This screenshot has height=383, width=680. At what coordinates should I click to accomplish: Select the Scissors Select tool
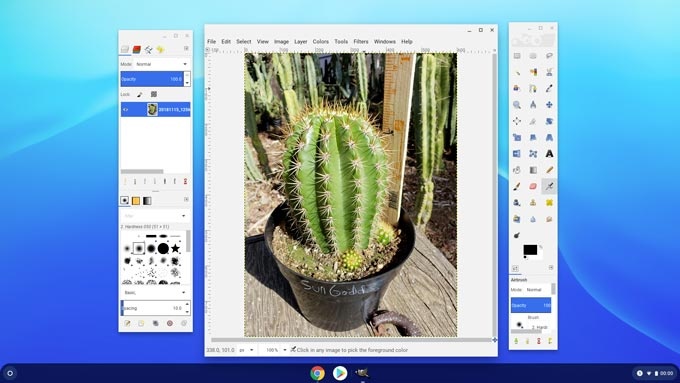pos(549,72)
